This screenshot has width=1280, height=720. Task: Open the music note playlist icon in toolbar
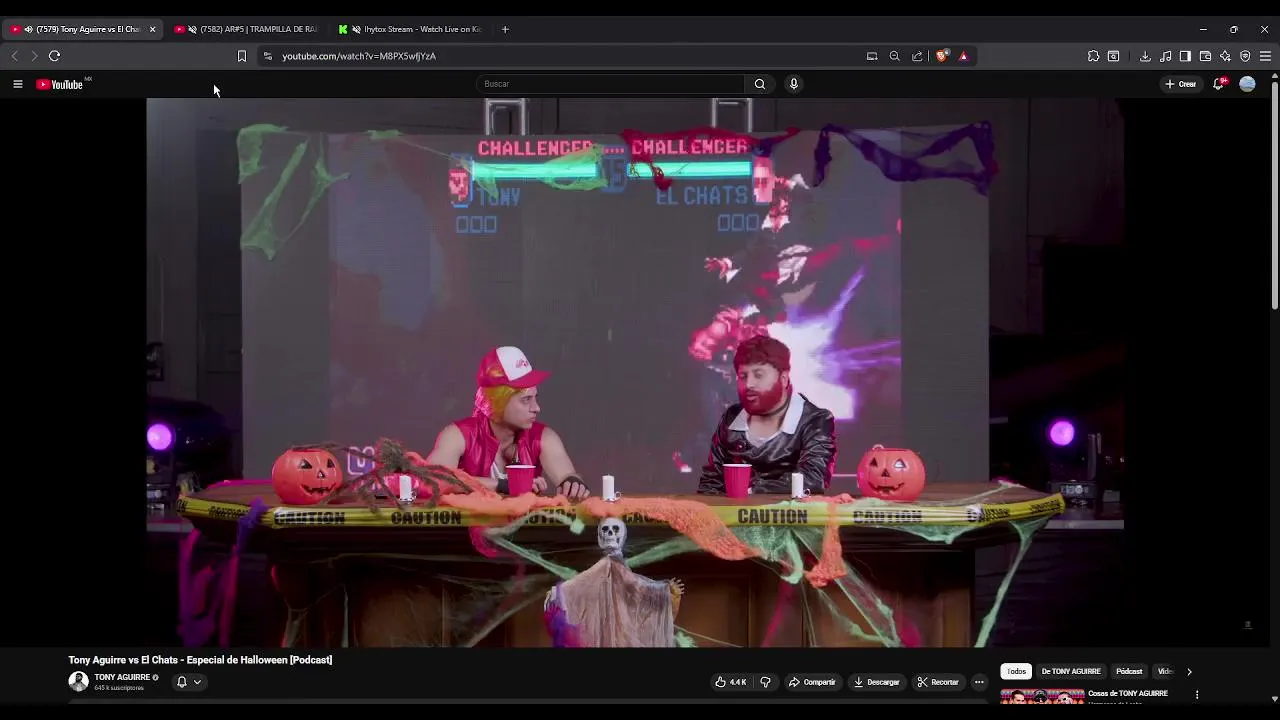click(x=1166, y=56)
